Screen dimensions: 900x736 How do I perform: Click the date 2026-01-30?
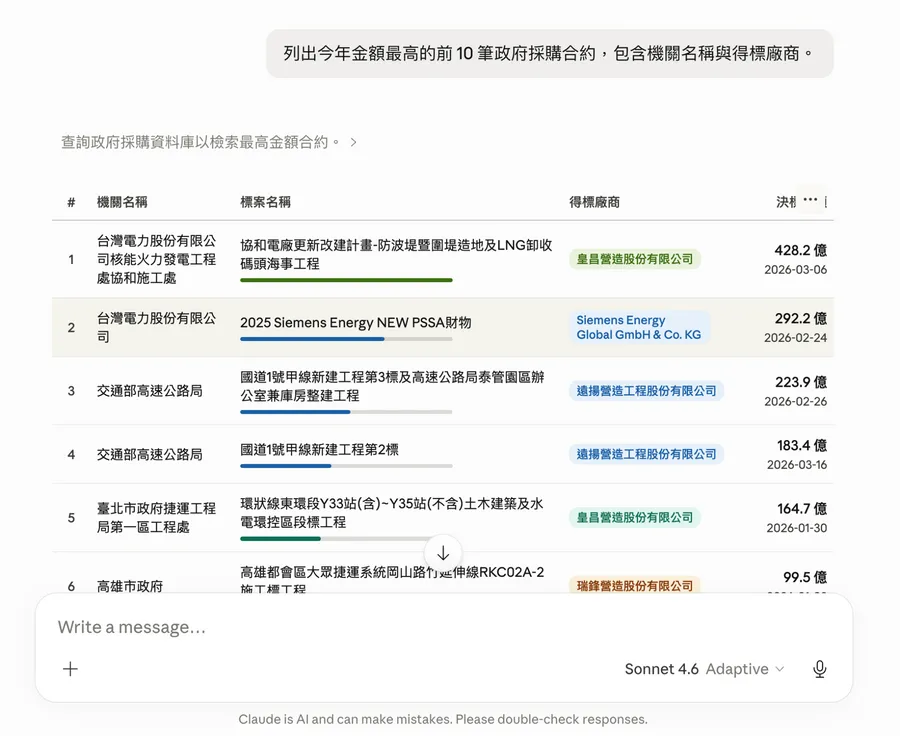pyautogui.click(x=797, y=528)
